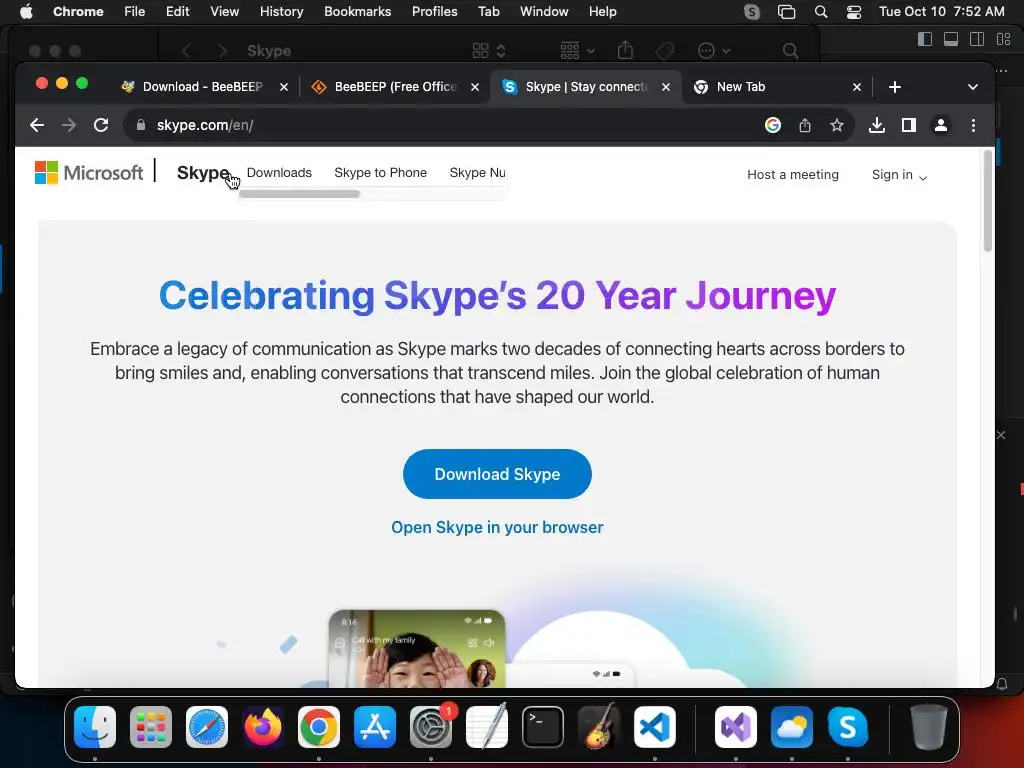Open the Profiles menu

[434, 12]
